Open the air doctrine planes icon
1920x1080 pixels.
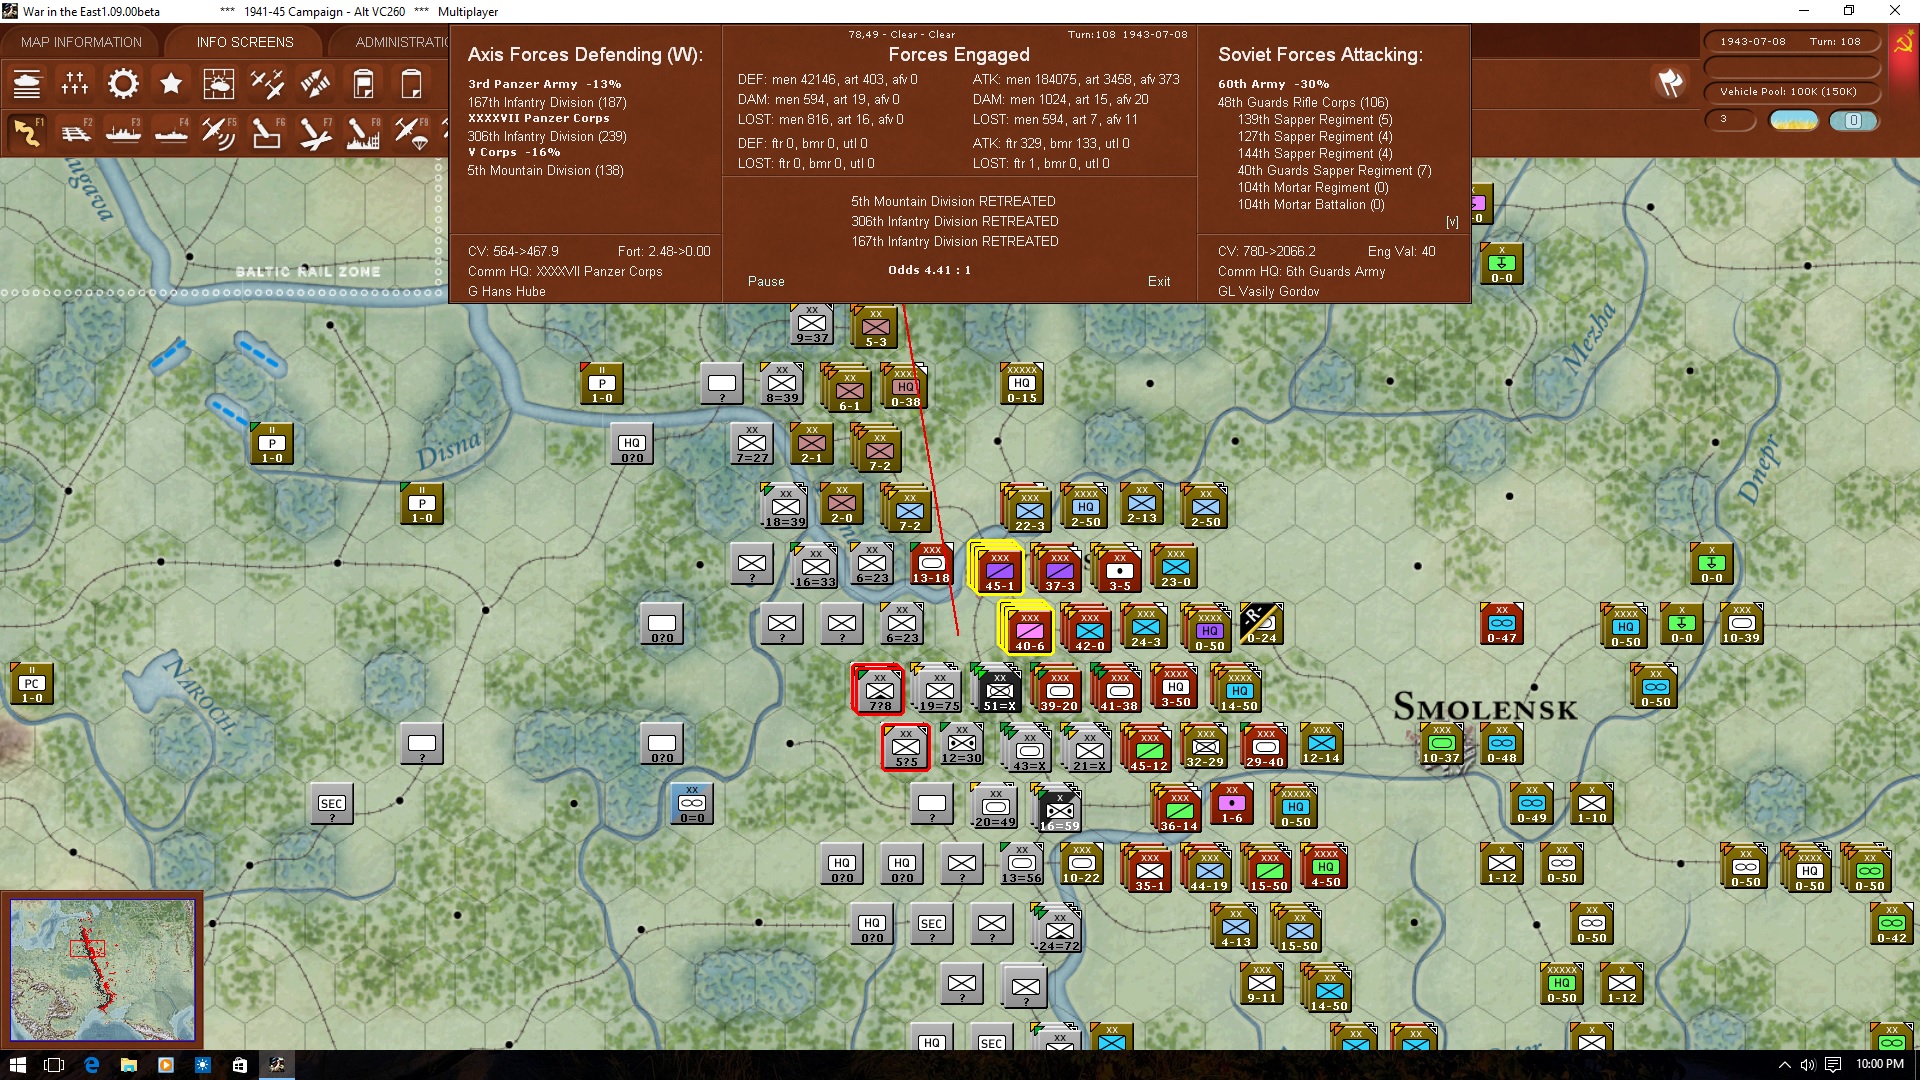267,84
